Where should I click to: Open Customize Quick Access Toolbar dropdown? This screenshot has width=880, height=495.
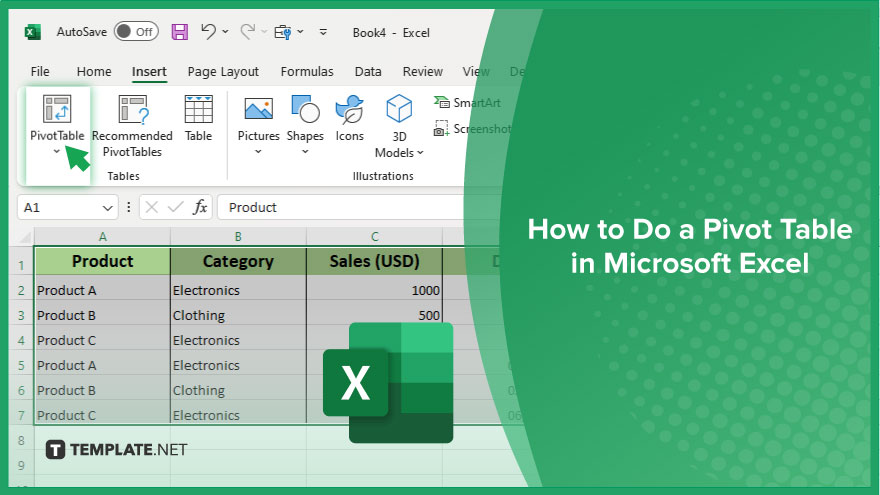pyautogui.click(x=323, y=32)
